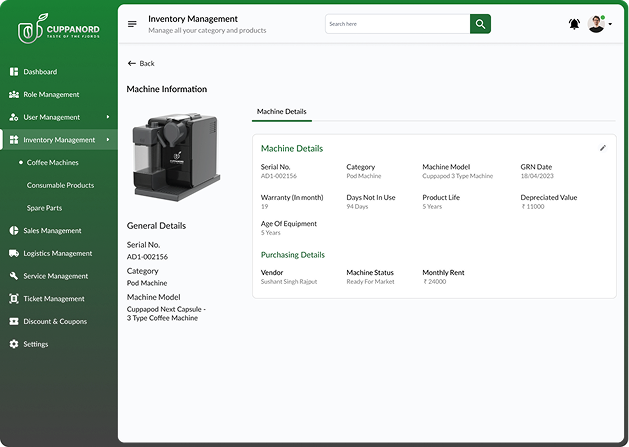
Task: Select Spare Parts submenu item
Action: click(x=45, y=208)
